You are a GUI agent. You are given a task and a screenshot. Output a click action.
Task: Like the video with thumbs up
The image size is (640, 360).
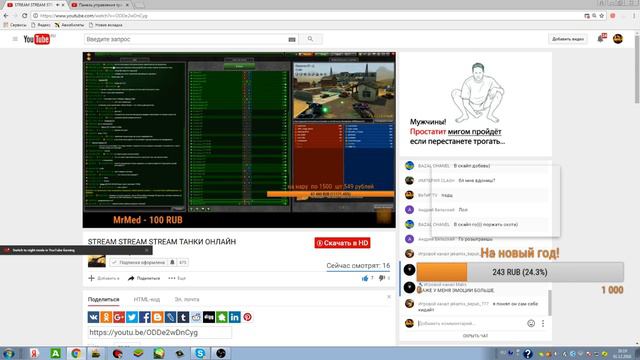click(x=365, y=278)
